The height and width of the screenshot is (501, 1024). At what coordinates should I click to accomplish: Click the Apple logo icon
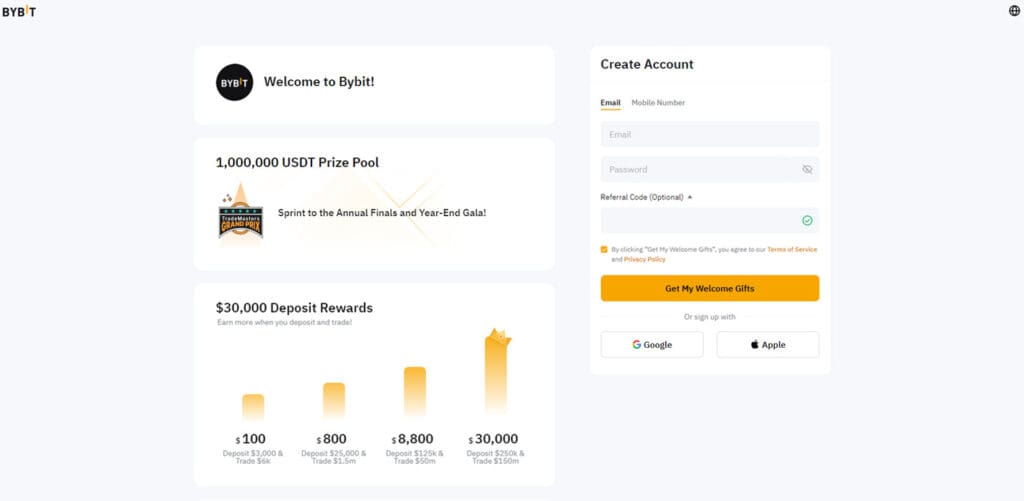[755, 344]
